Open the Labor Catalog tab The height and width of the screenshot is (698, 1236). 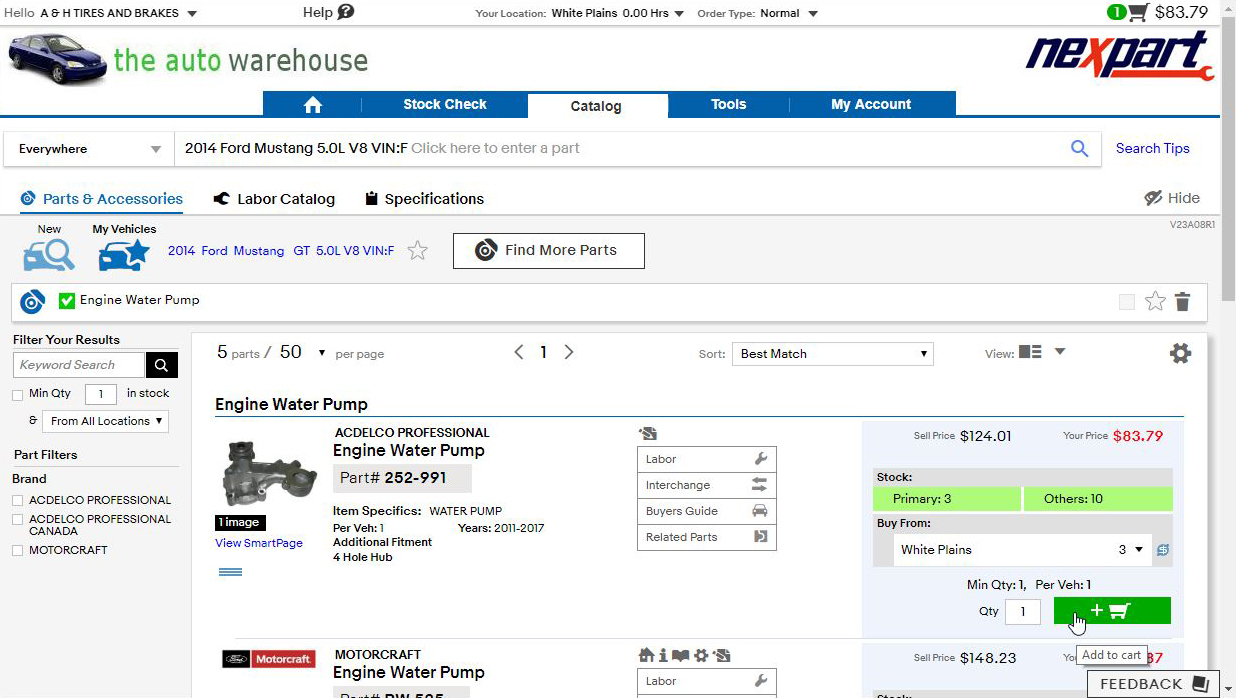[x=274, y=199]
